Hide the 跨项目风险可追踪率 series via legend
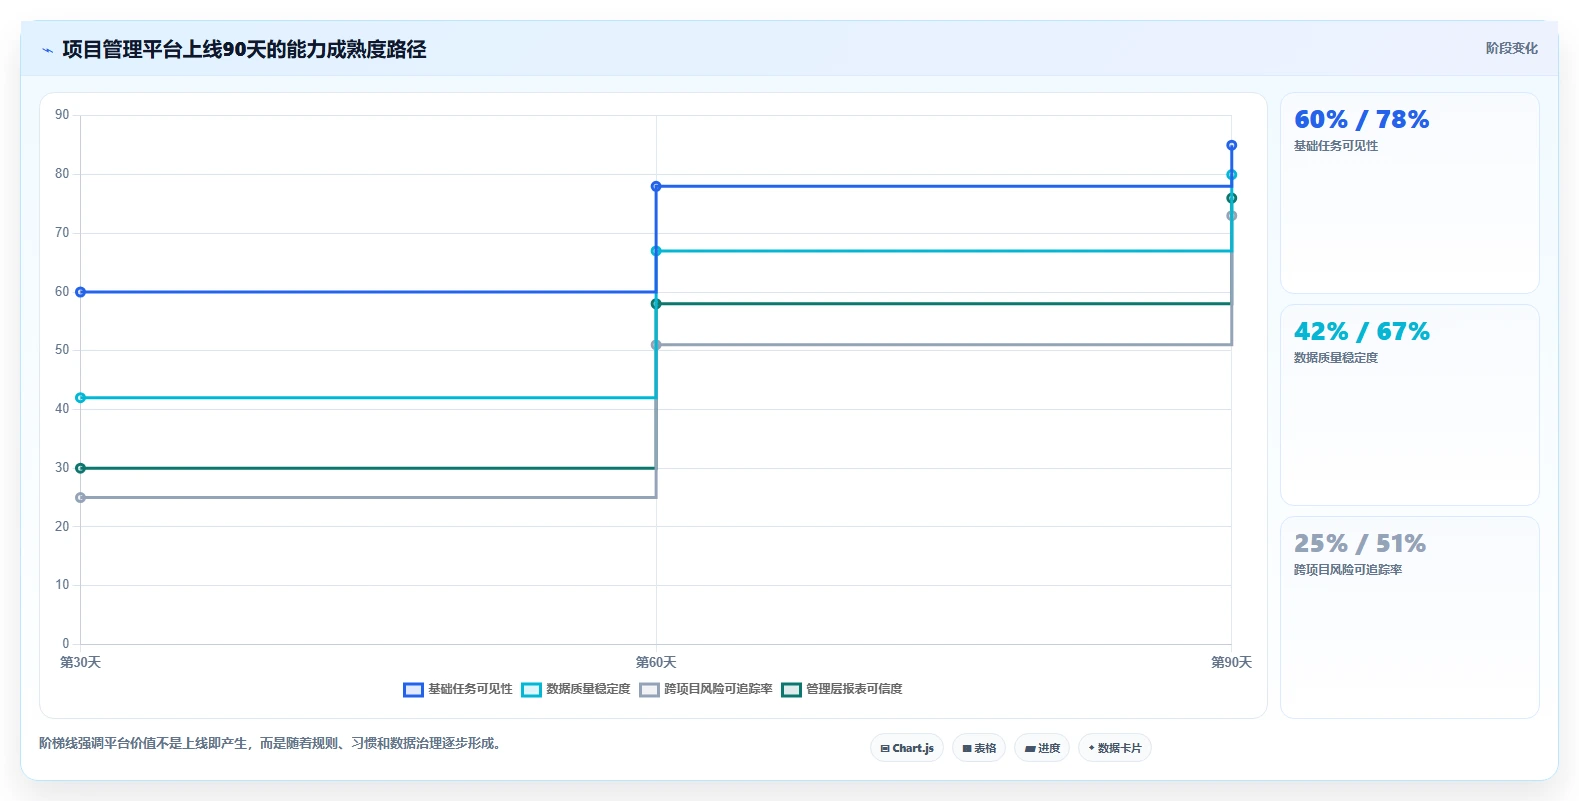1579x801 pixels. click(706, 689)
